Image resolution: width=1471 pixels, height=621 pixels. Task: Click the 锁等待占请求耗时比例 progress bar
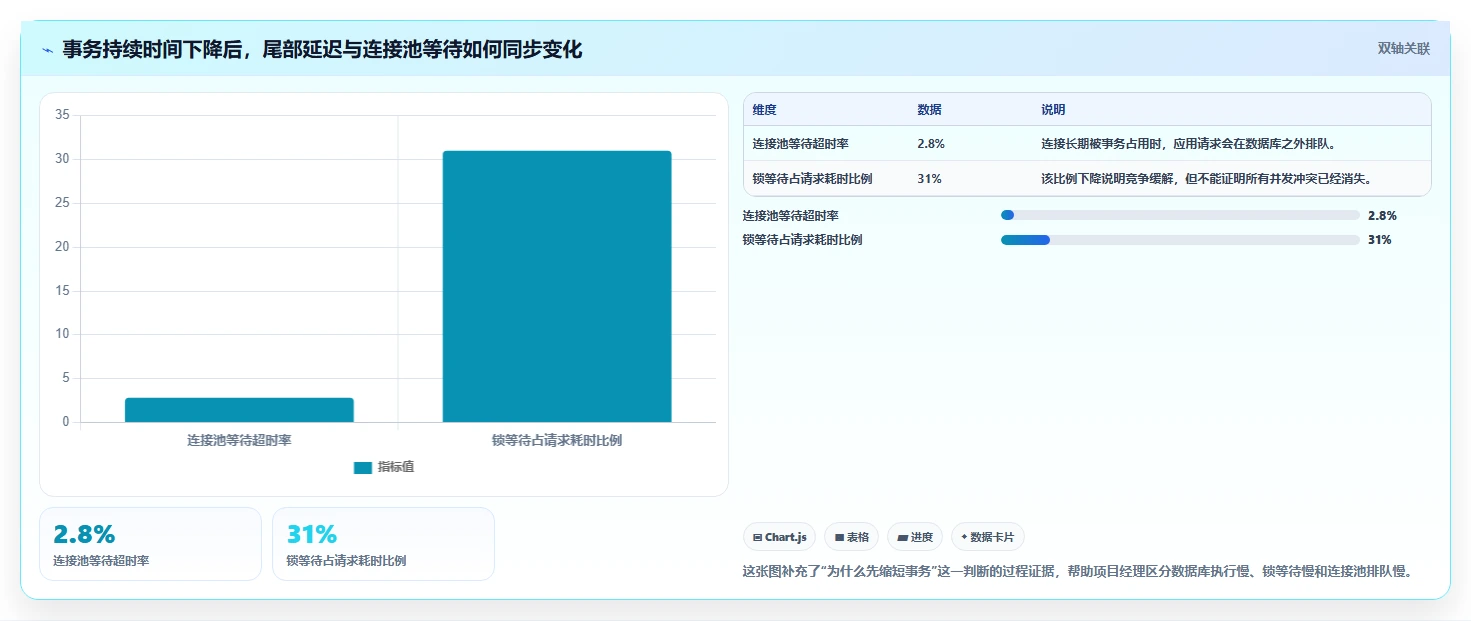[x=1180, y=240]
